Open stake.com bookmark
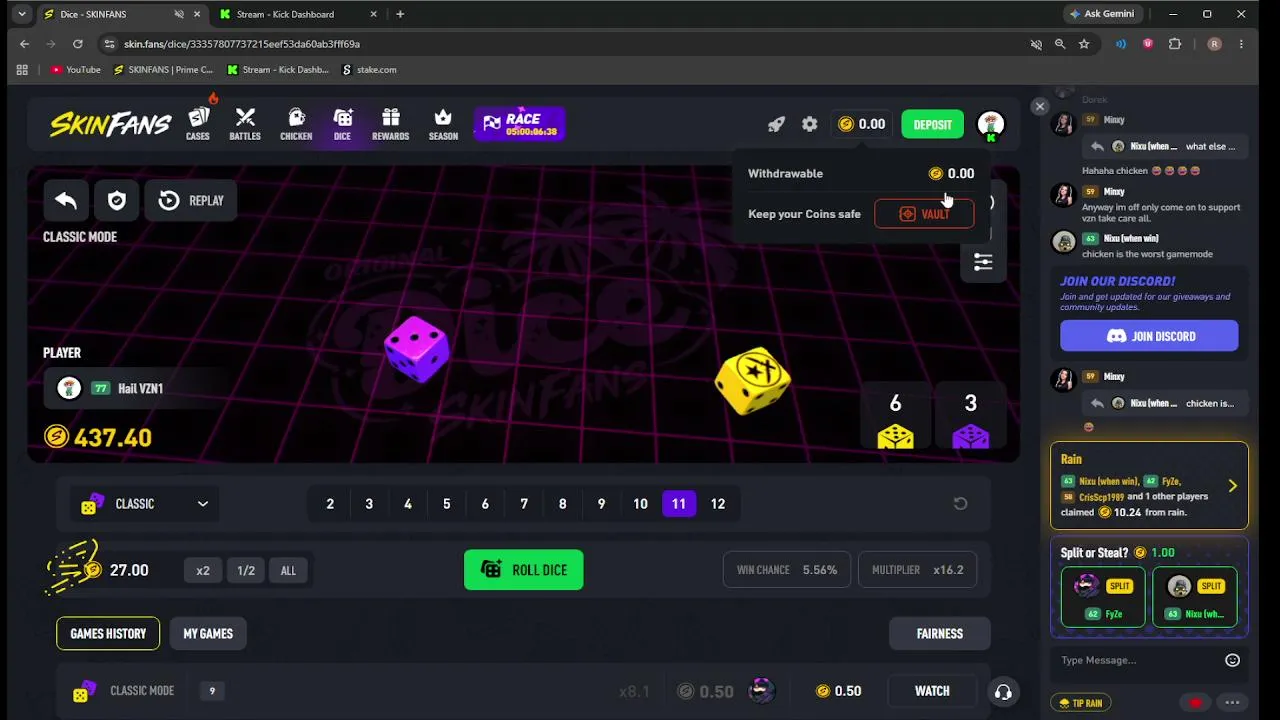This screenshot has width=1280, height=720. [x=369, y=70]
